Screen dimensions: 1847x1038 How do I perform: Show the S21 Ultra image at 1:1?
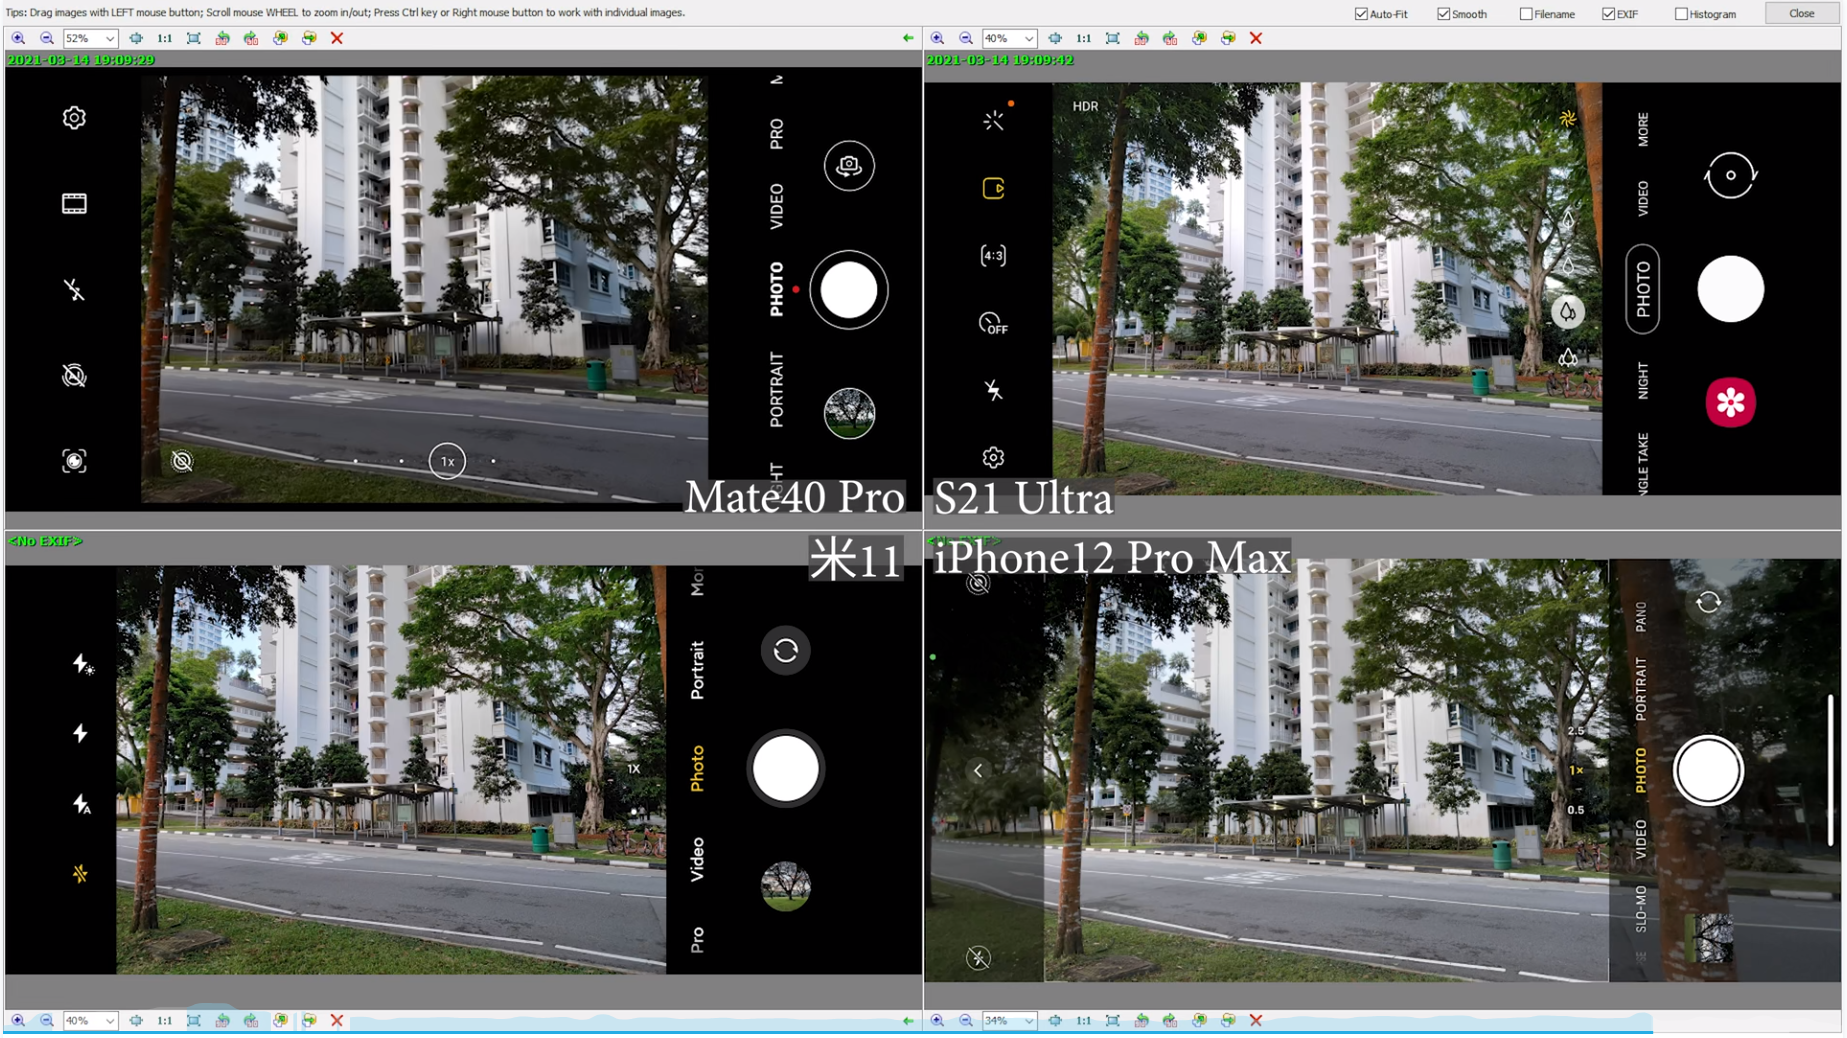pyautogui.click(x=1083, y=38)
